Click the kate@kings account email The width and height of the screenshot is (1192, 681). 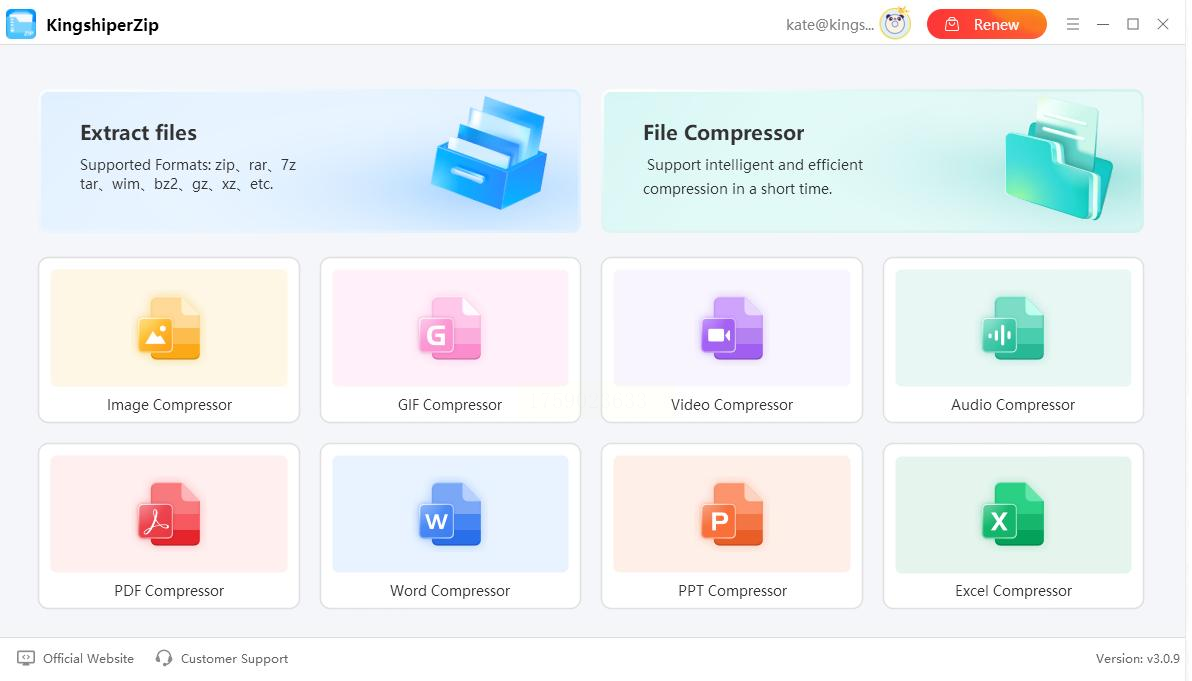click(x=829, y=25)
